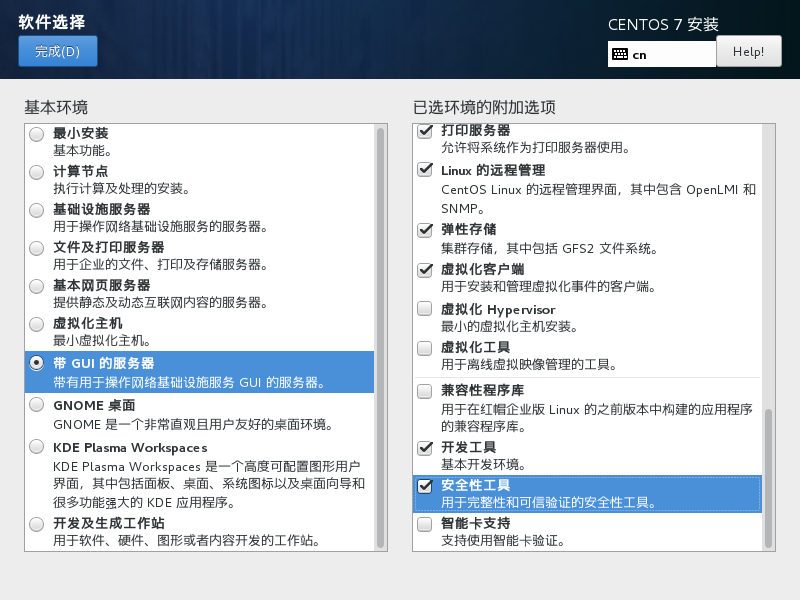The height and width of the screenshot is (600, 800).
Task: Click the text GNOME 是一个非常直观且用户友好的桌面环境。
Action: [193, 424]
